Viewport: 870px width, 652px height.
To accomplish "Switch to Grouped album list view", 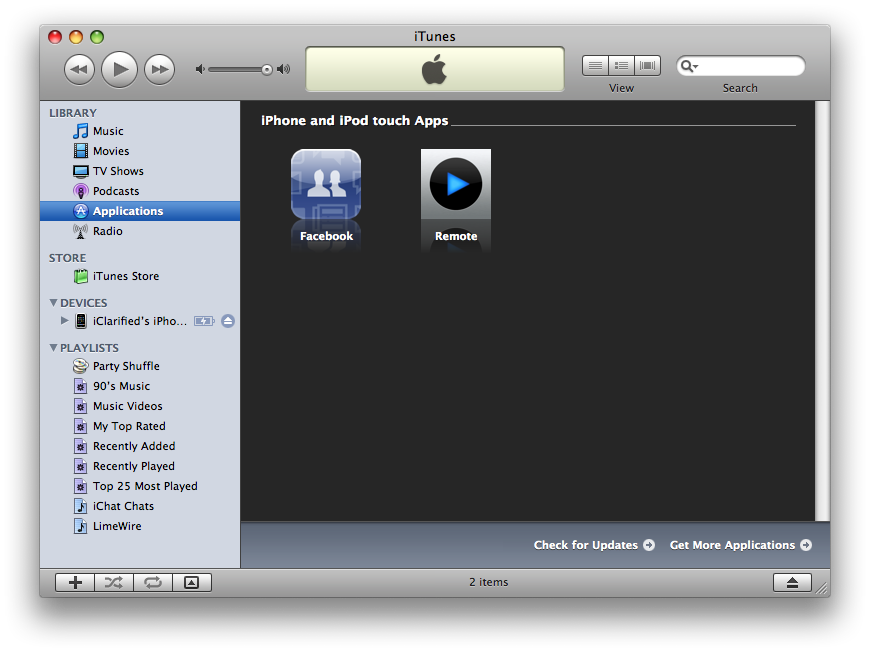I will (x=621, y=65).
